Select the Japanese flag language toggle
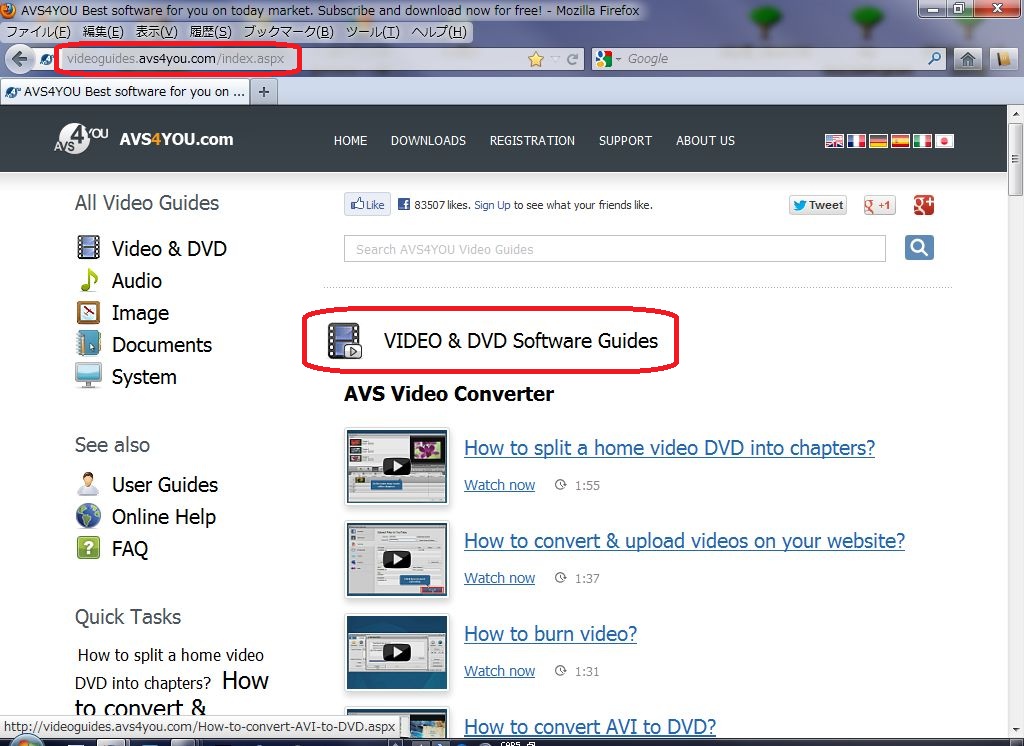Screen dimensions: 1024x746 tap(944, 141)
